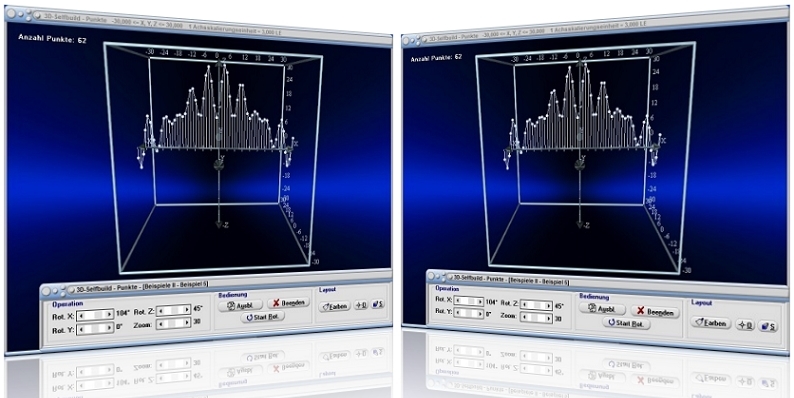Viewport: 794px width, 398px height.
Task: Click the D layout button in left window
Action: (361, 305)
